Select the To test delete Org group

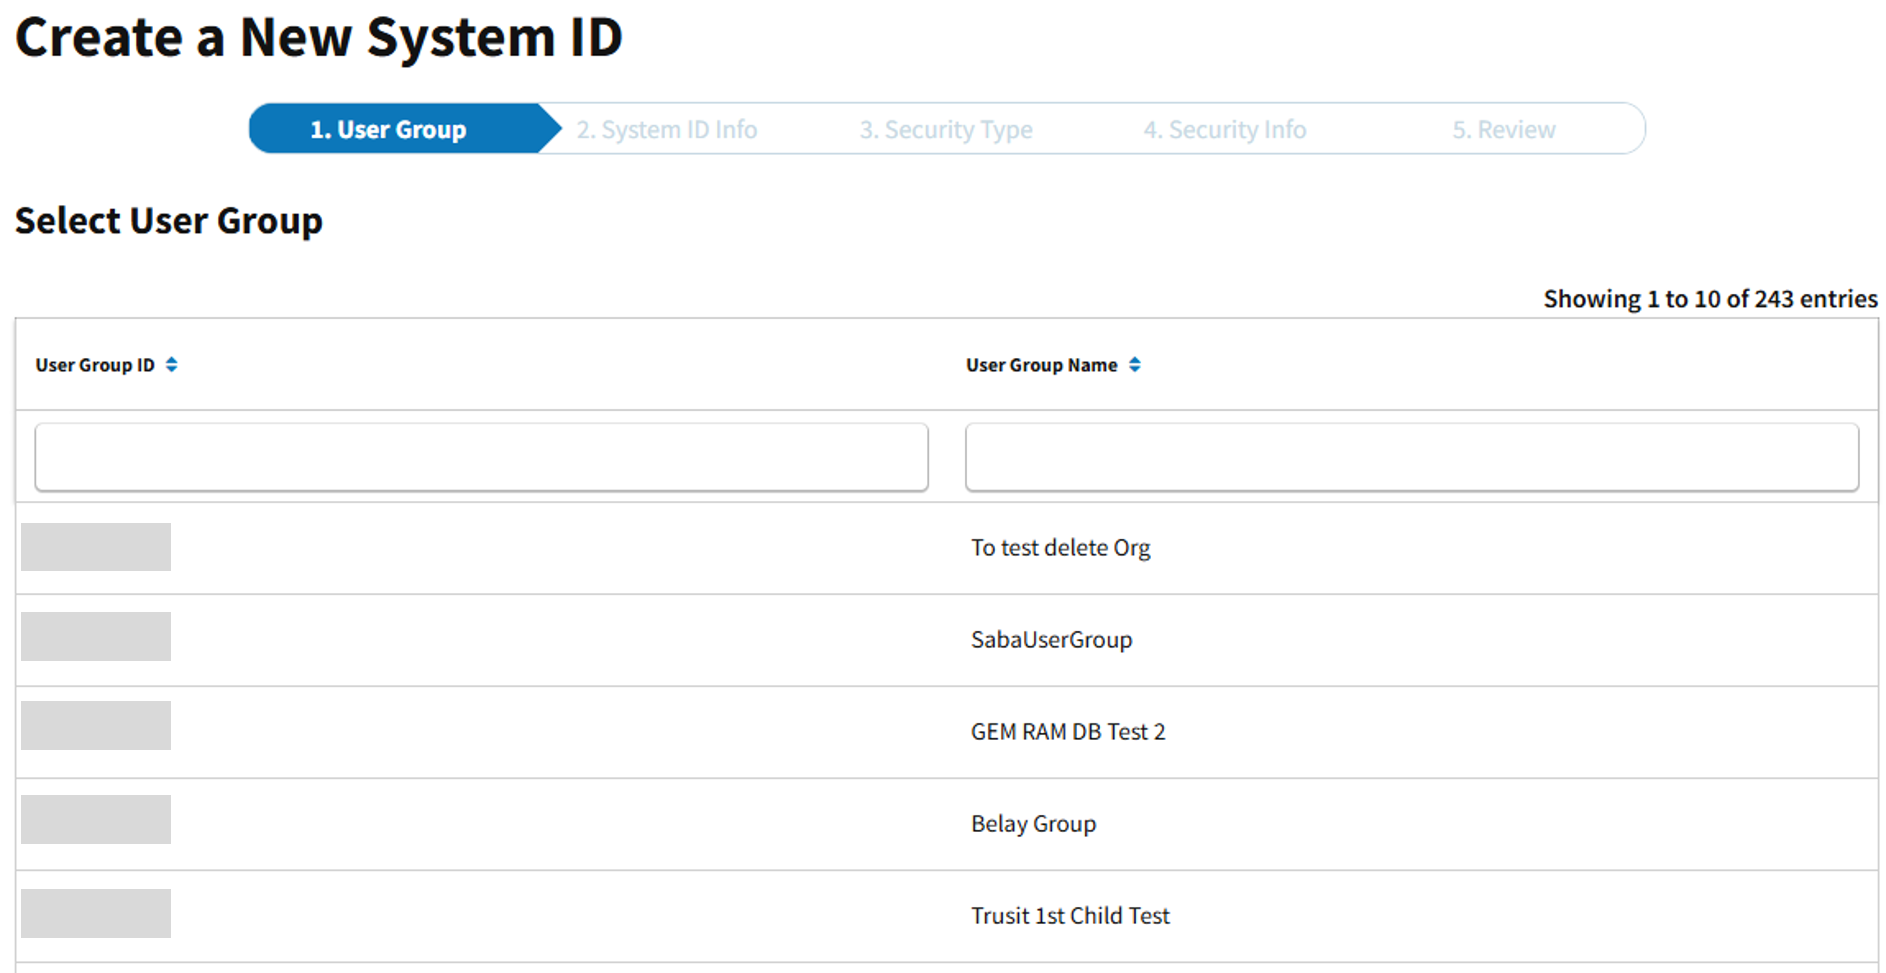(1060, 548)
